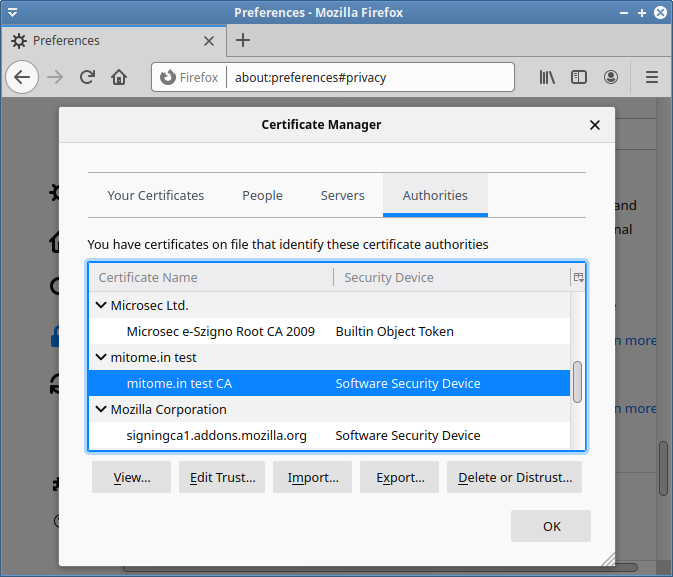Click the column picker icon in certificate list
Viewport: 673px width, 577px height.
[578, 277]
